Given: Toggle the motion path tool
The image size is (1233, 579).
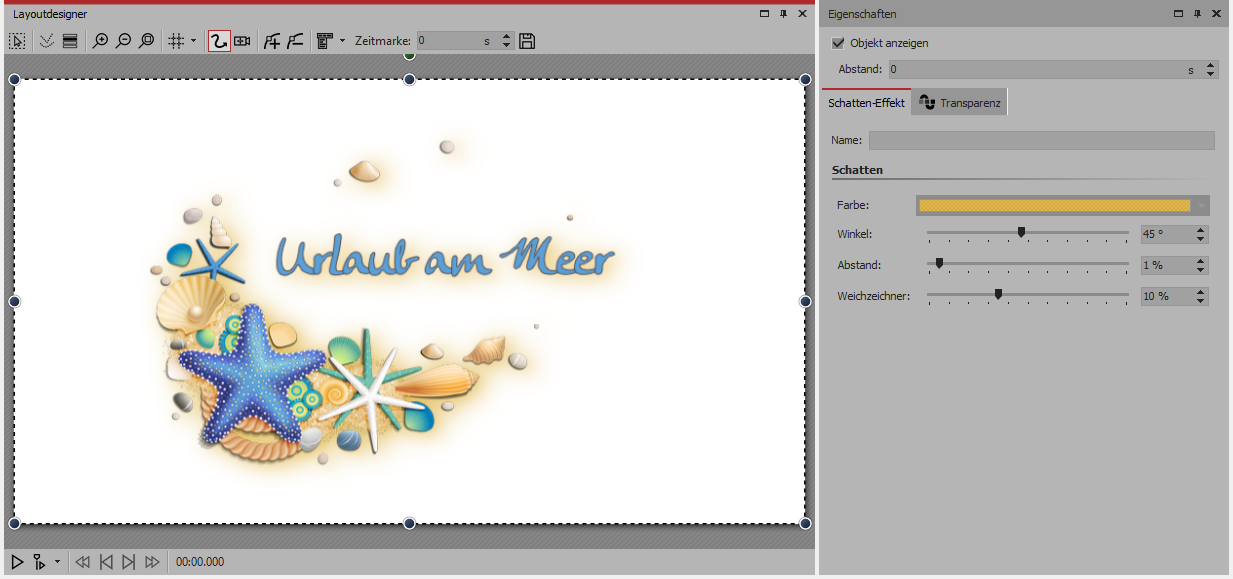Looking at the screenshot, I should click(x=218, y=41).
